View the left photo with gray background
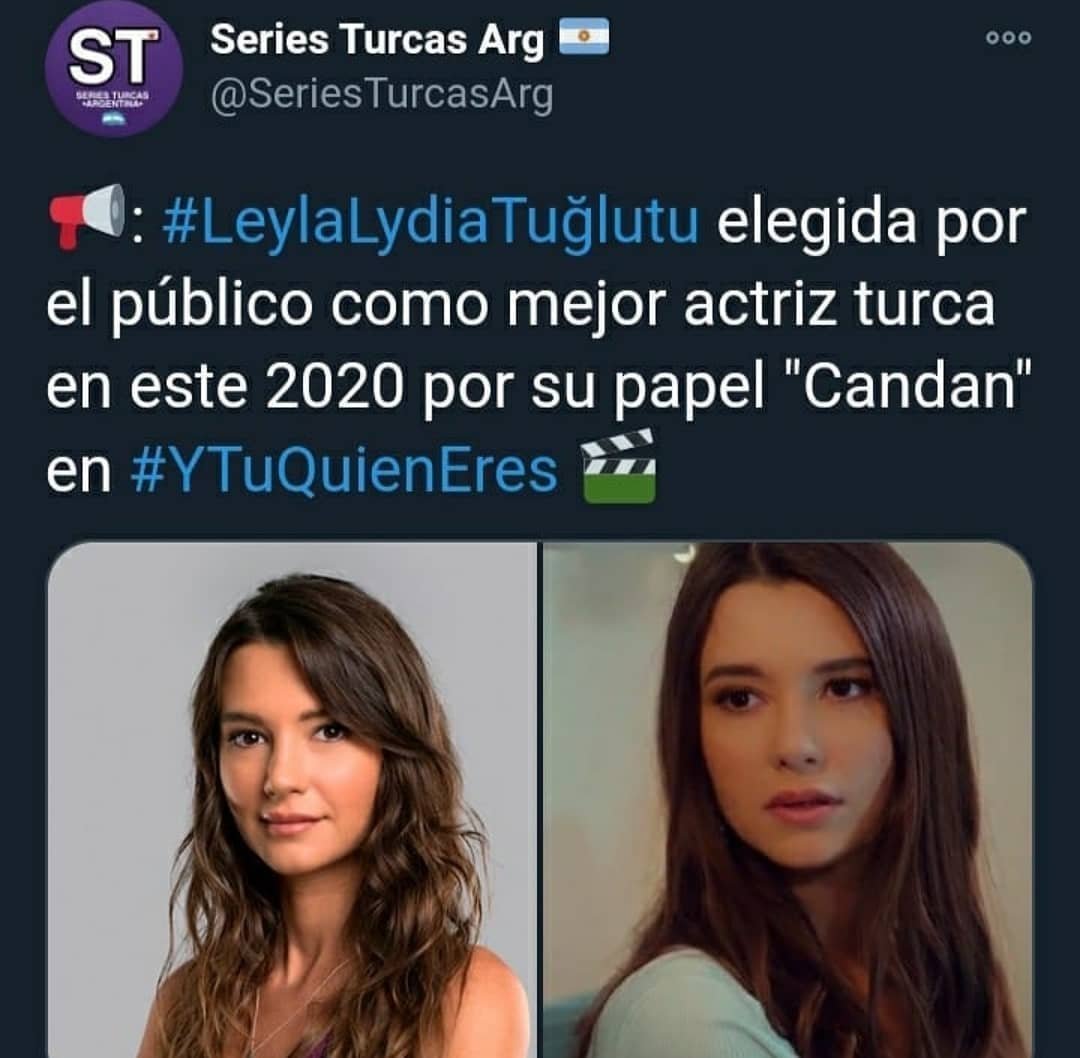1080x1058 pixels. [292, 800]
